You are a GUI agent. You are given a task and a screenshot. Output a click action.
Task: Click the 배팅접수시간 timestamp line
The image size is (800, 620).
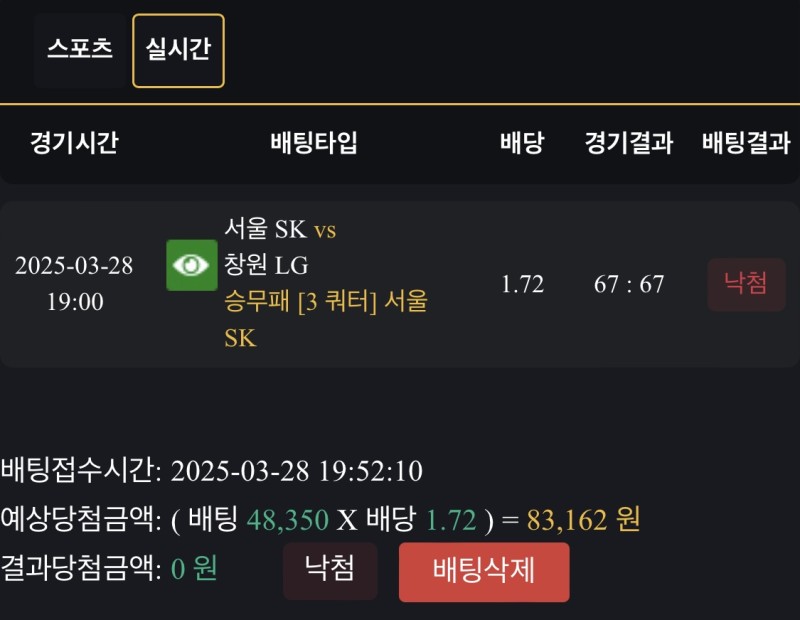tap(212, 470)
